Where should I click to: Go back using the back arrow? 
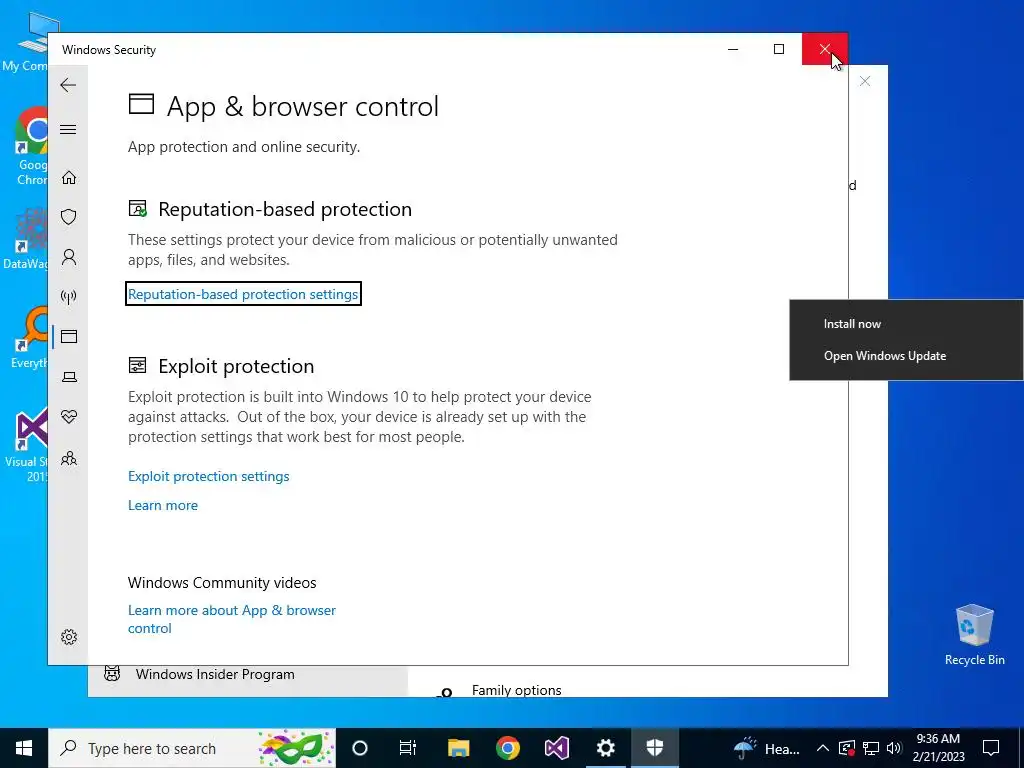pyautogui.click(x=68, y=85)
